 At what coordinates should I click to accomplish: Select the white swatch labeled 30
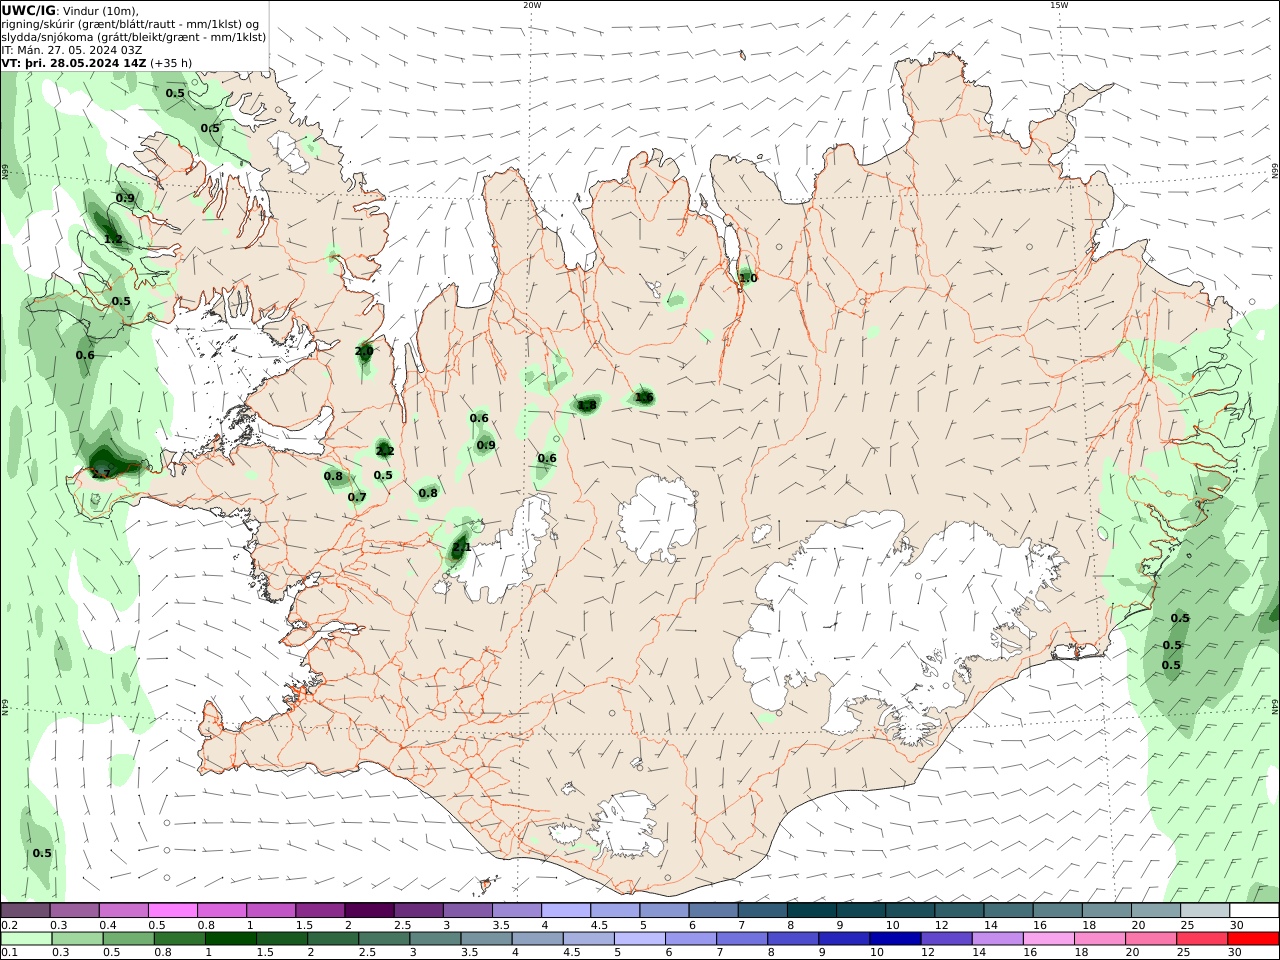click(x=1254, y=911)
